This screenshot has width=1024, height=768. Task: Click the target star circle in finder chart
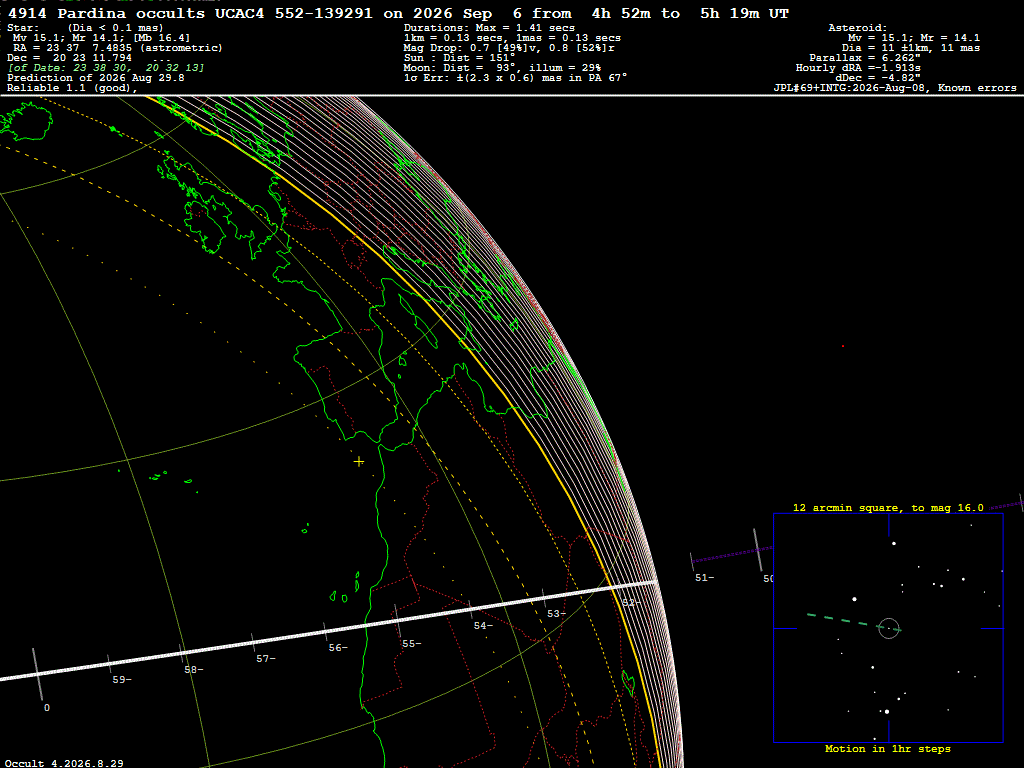tap(889, 628)
